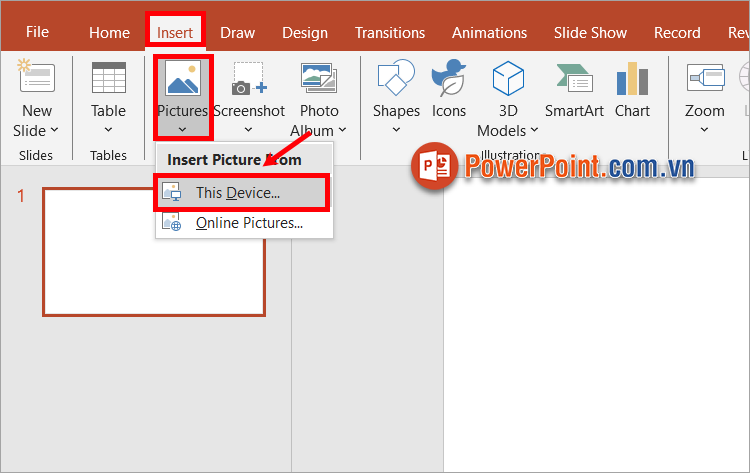The width and height of the screenshot is (750, 473).
Task: Switch to the Record tab
Action: point(677,33)
